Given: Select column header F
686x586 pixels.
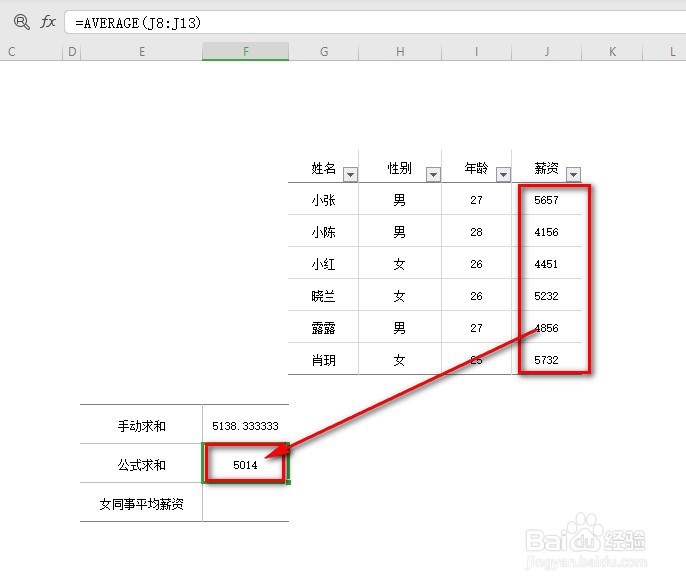Looking at the screenshot, I should (245, 52).
